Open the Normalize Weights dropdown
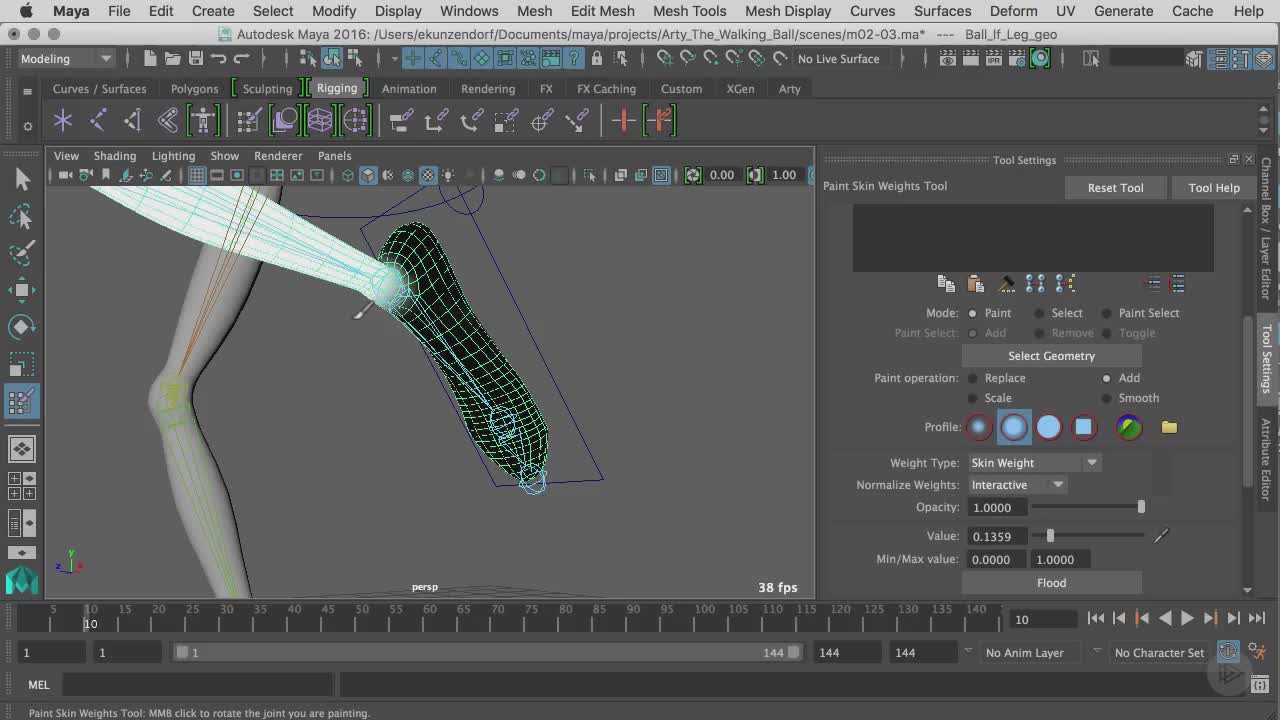Viewport: 1280px width, 720px height. point(1017,485)
